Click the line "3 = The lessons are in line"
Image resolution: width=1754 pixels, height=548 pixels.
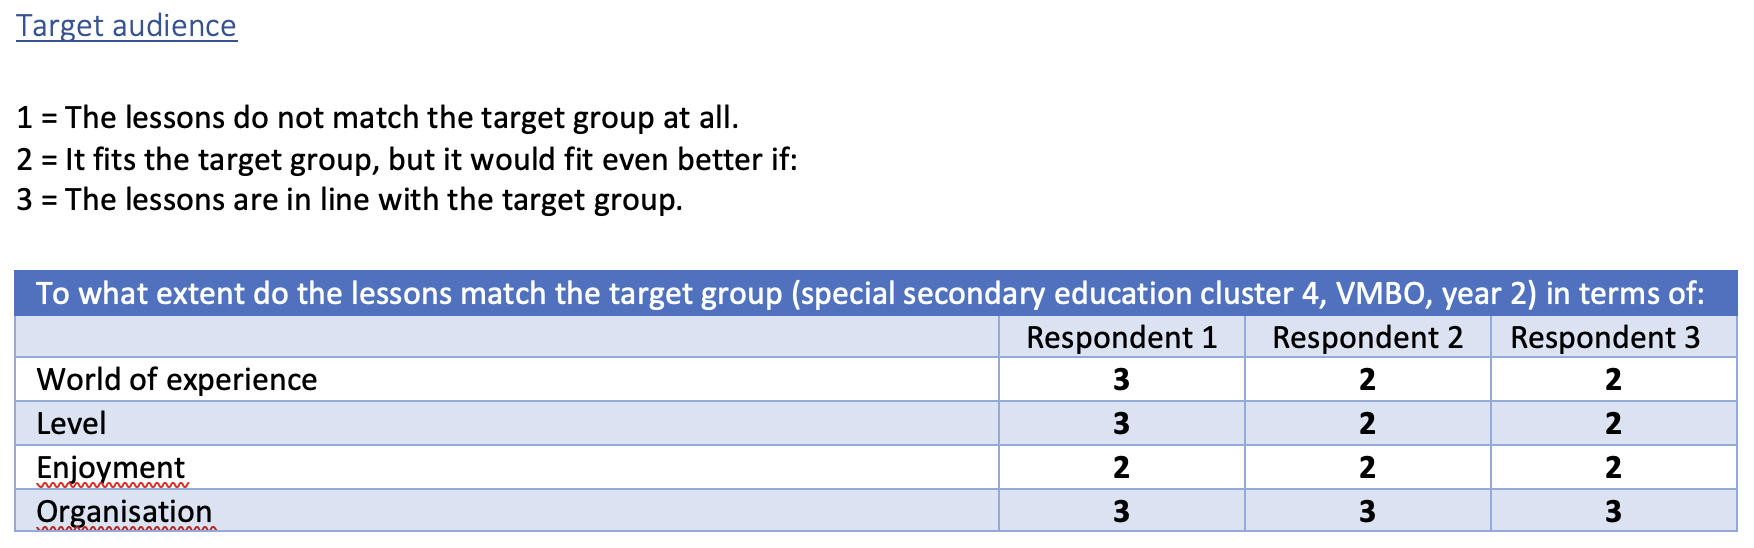349,200
